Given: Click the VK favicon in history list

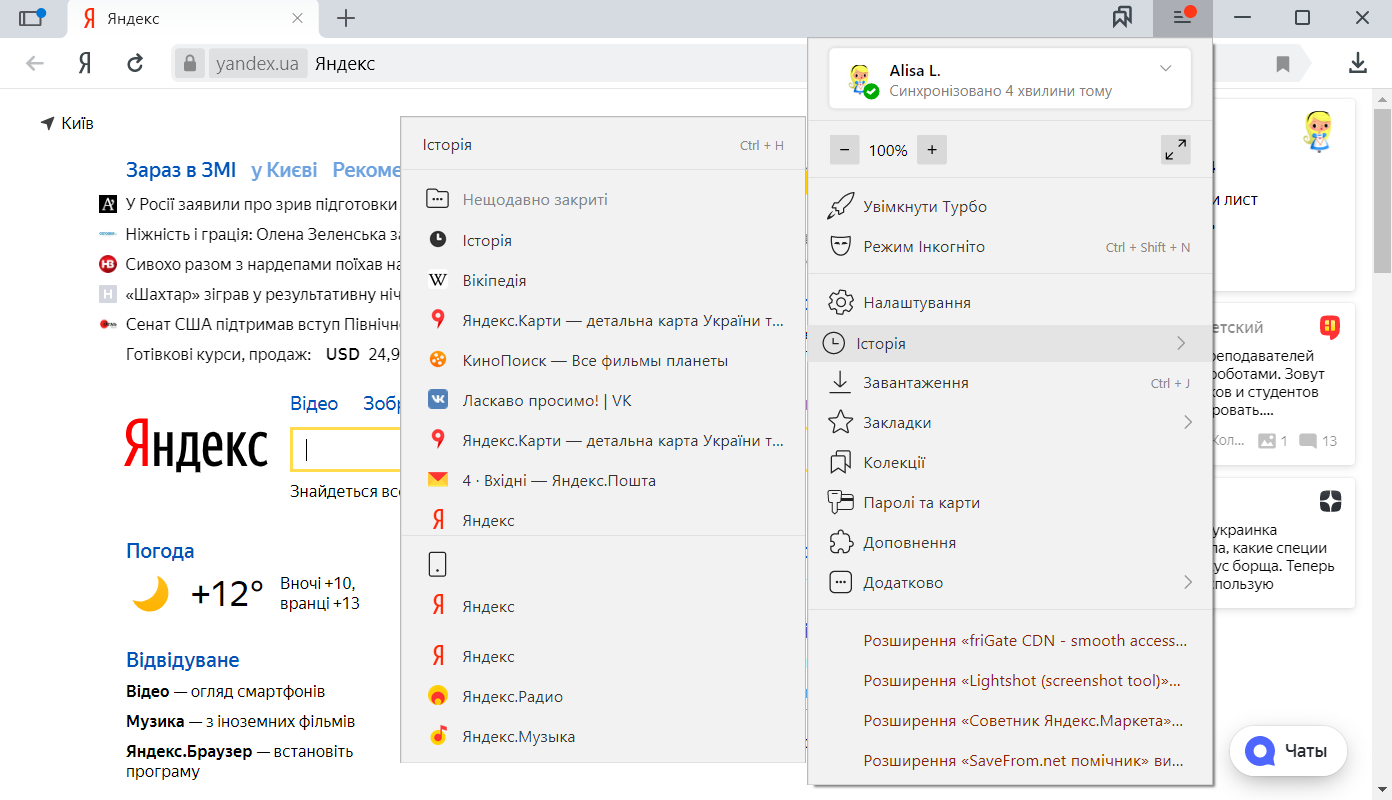Looking at the screenshot, I should (x=437, y=401).
